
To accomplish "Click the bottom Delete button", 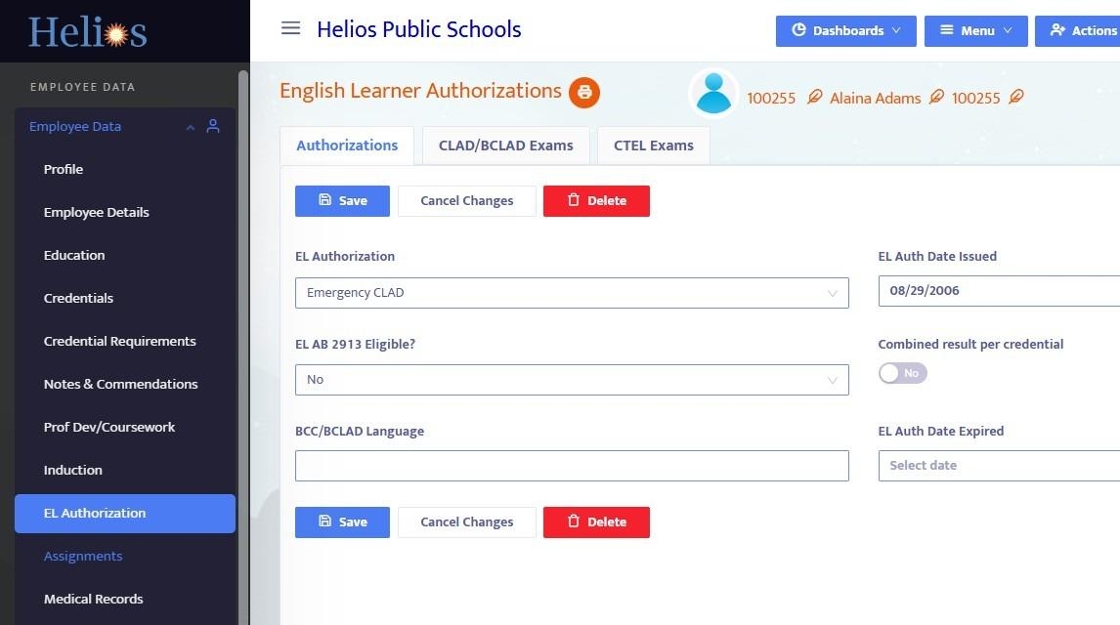I will point(596,522).
